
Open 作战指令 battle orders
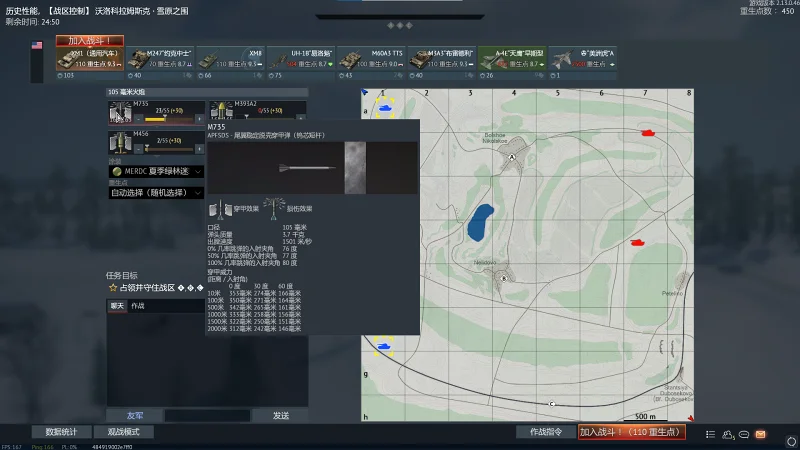546,432
